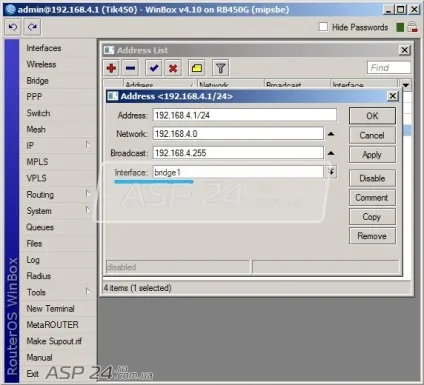Click the Interface field showing bridge1
Viewport: 424px width, 385px height.
238,172
